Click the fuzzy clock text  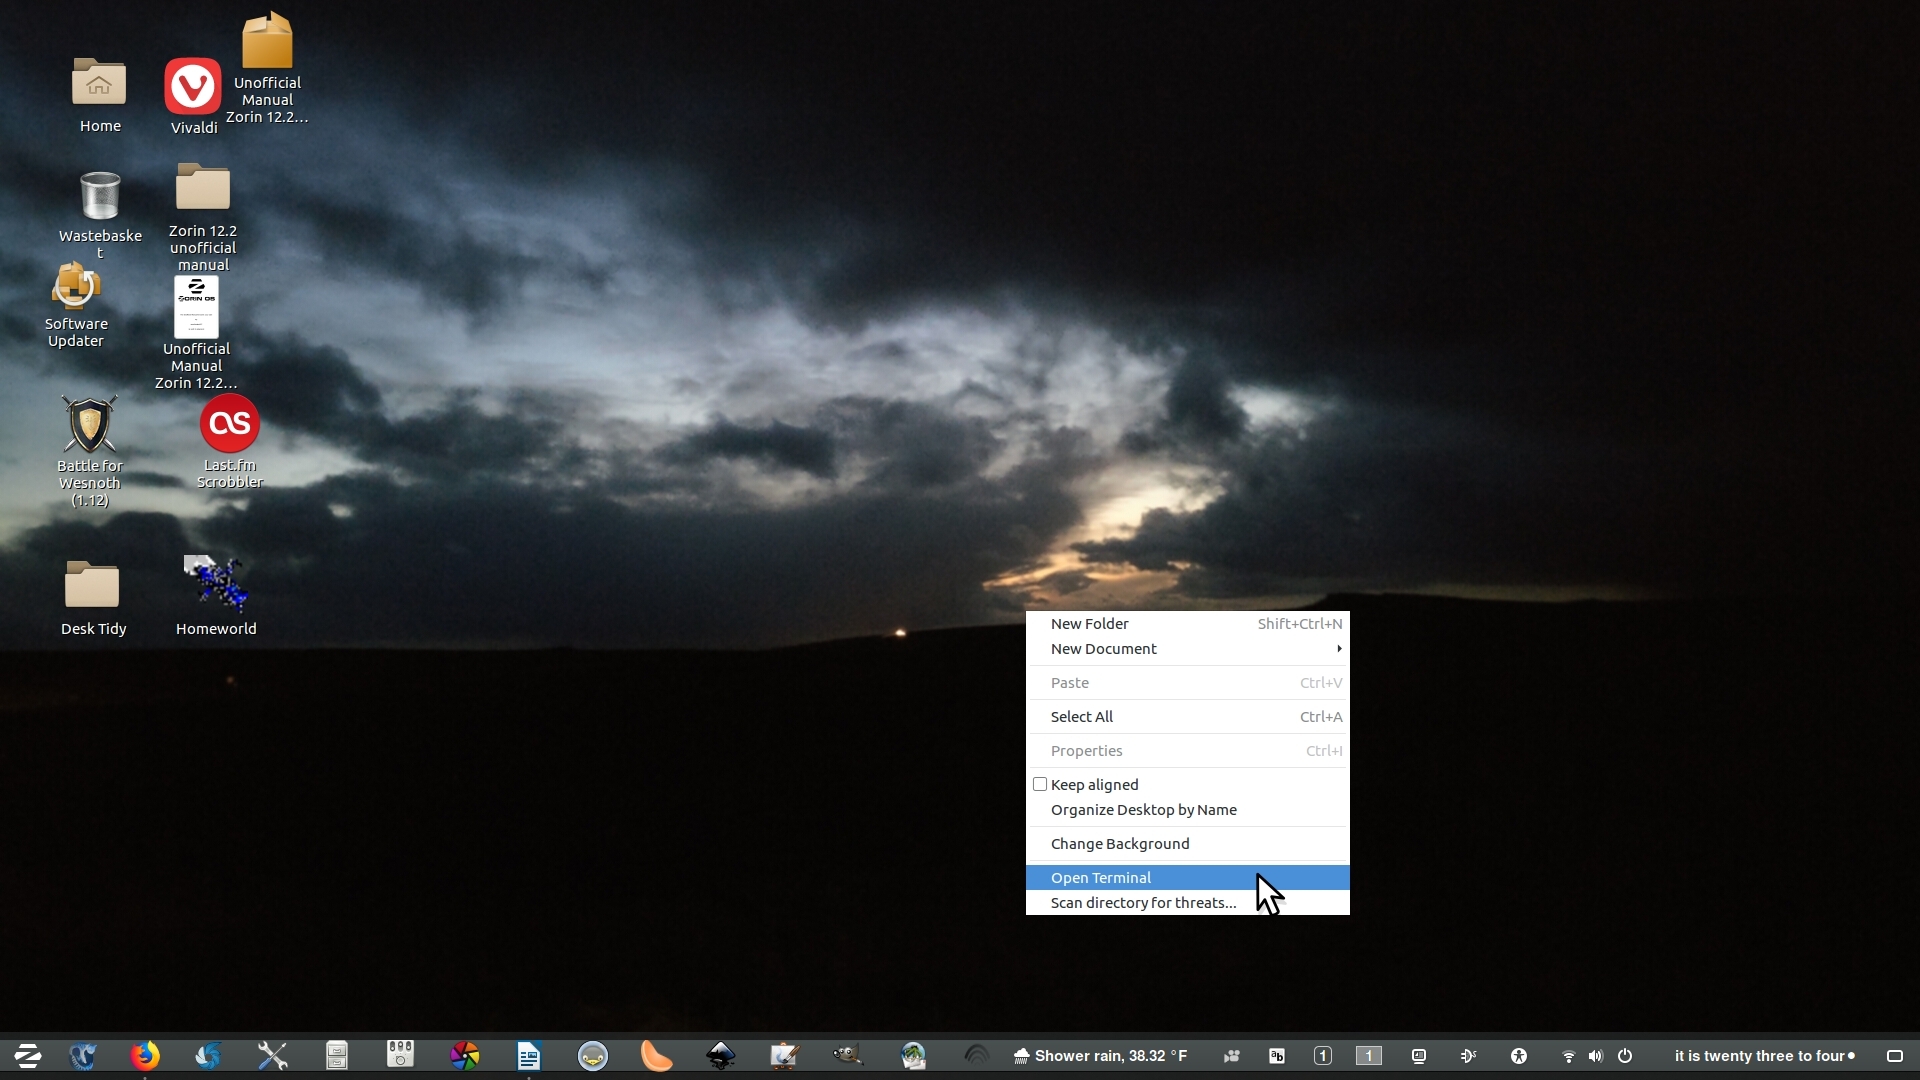(1759, 1056)
